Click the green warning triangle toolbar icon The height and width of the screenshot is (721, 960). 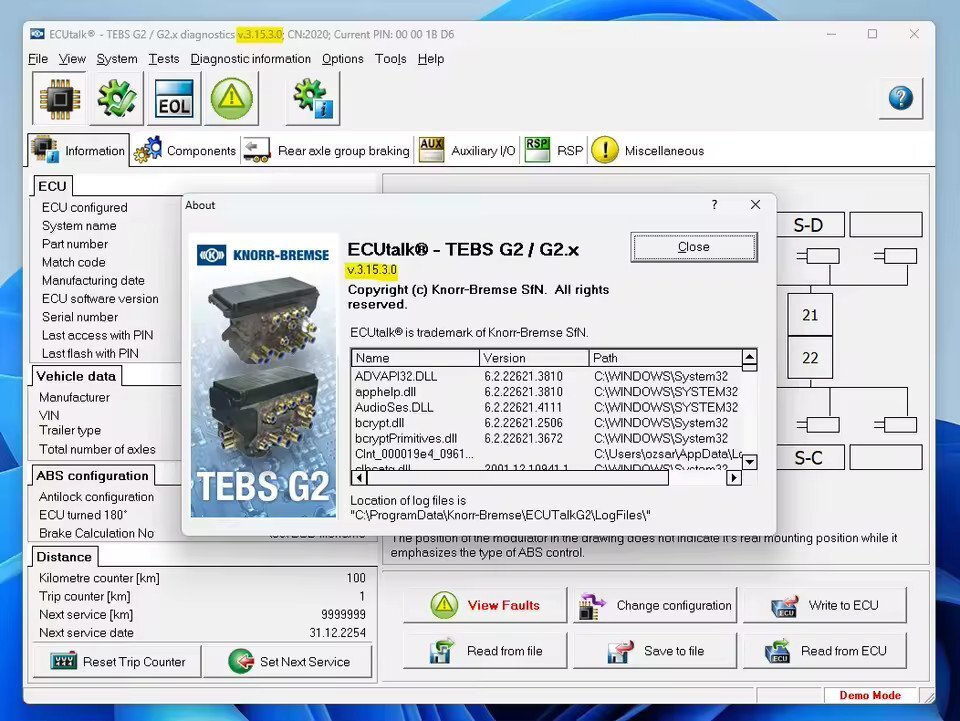[x=231, y=98]
